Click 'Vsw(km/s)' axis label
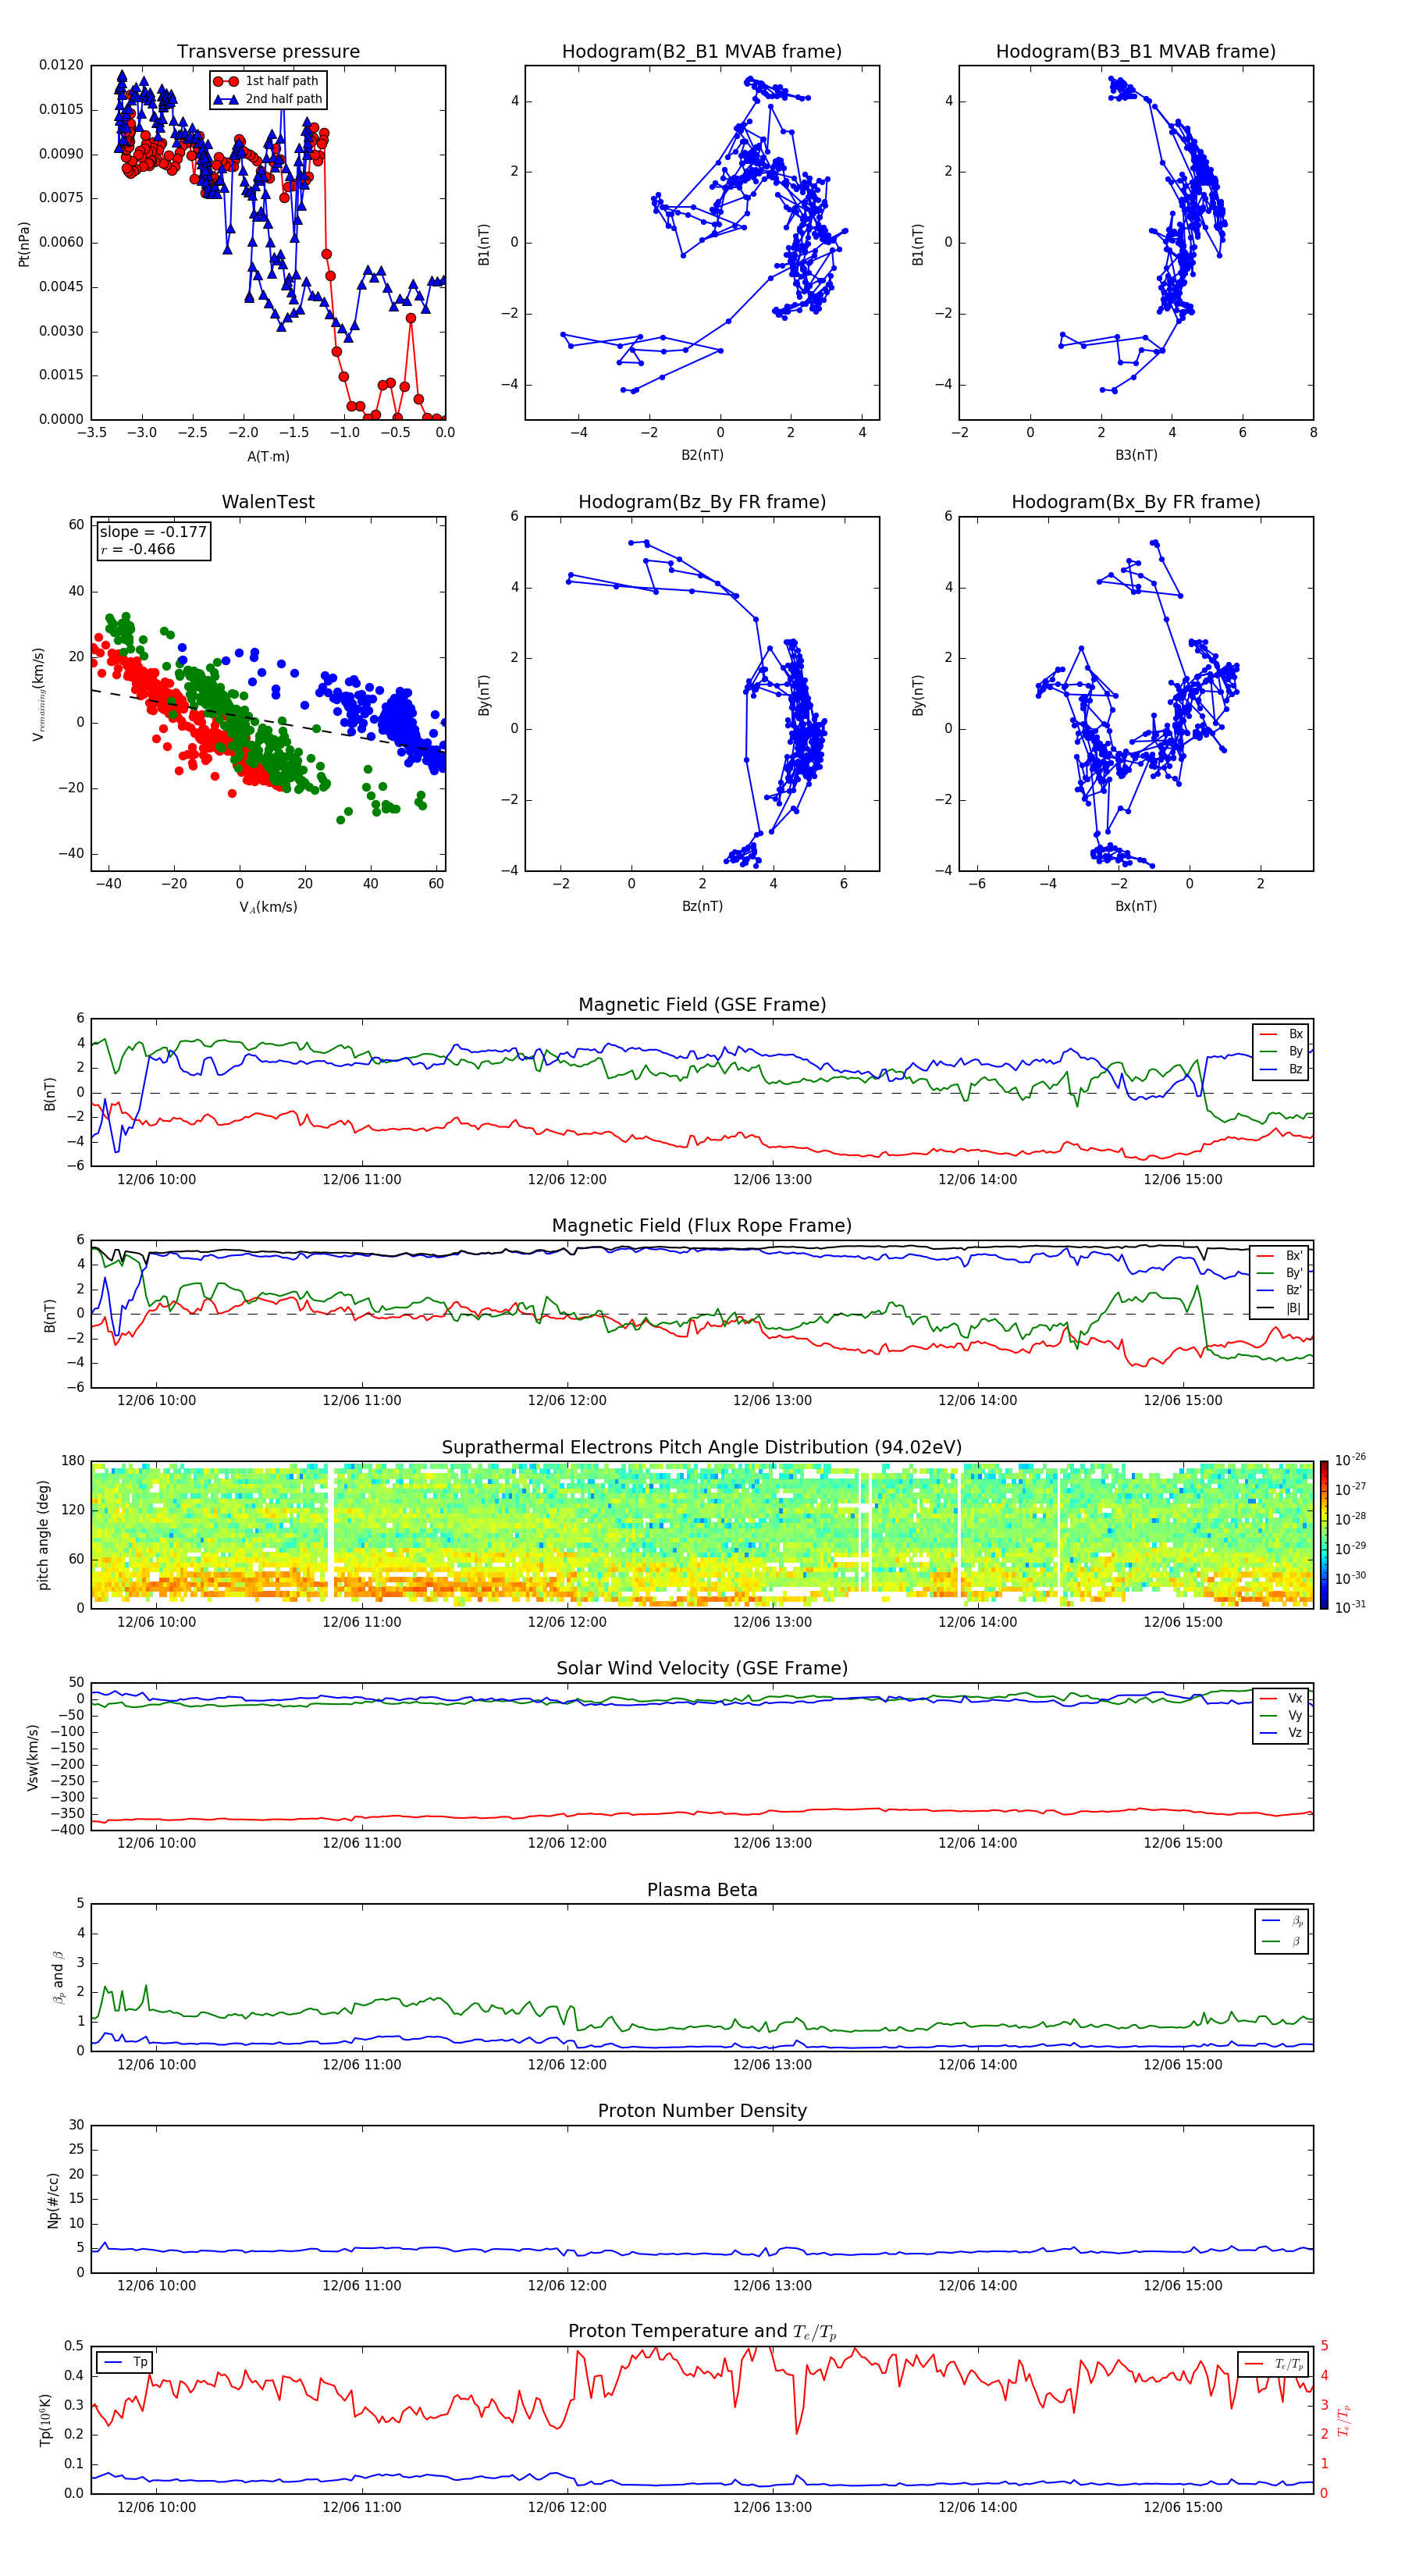Screen dimensions: 1405x2576 32,1757
